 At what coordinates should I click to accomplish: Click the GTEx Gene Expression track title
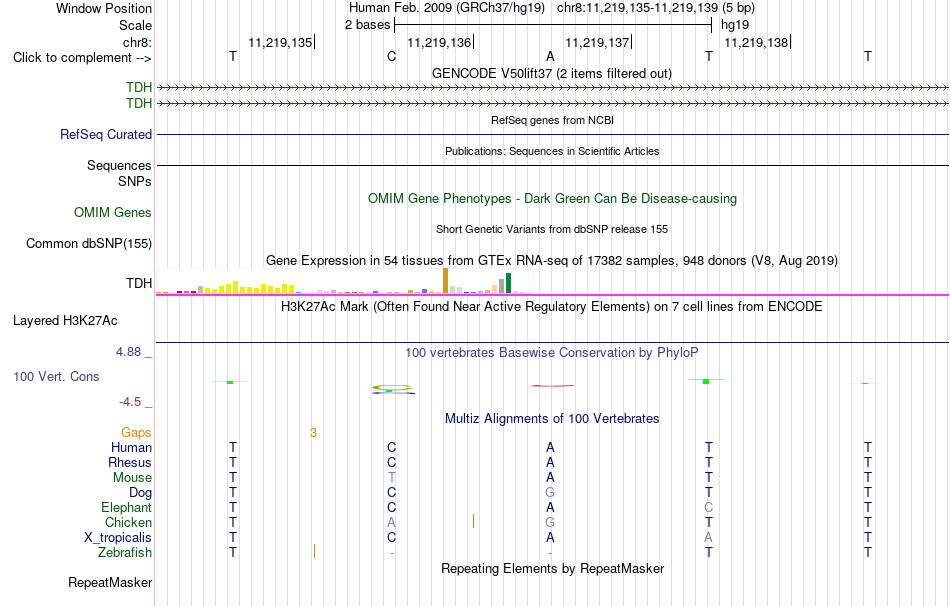click(552, 261)
